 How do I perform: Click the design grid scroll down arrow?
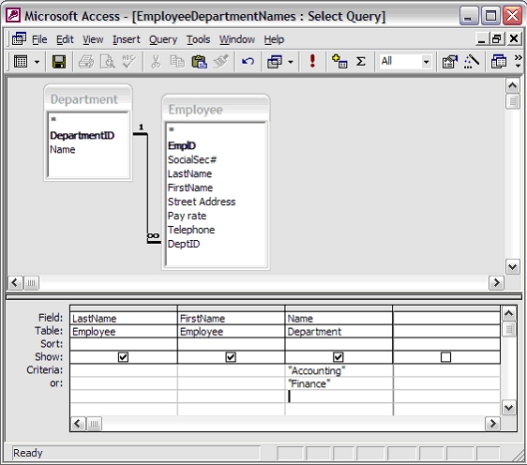point(509,408)
